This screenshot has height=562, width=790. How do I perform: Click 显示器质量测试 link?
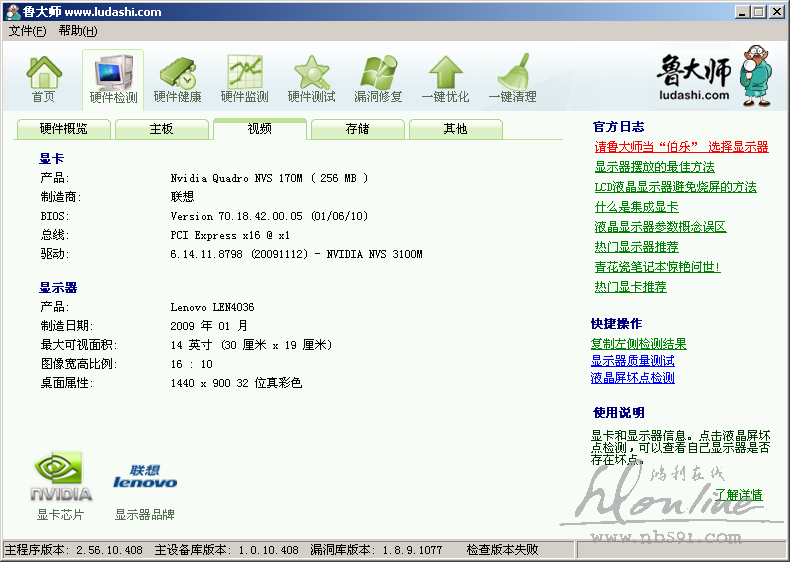(632, 361)
